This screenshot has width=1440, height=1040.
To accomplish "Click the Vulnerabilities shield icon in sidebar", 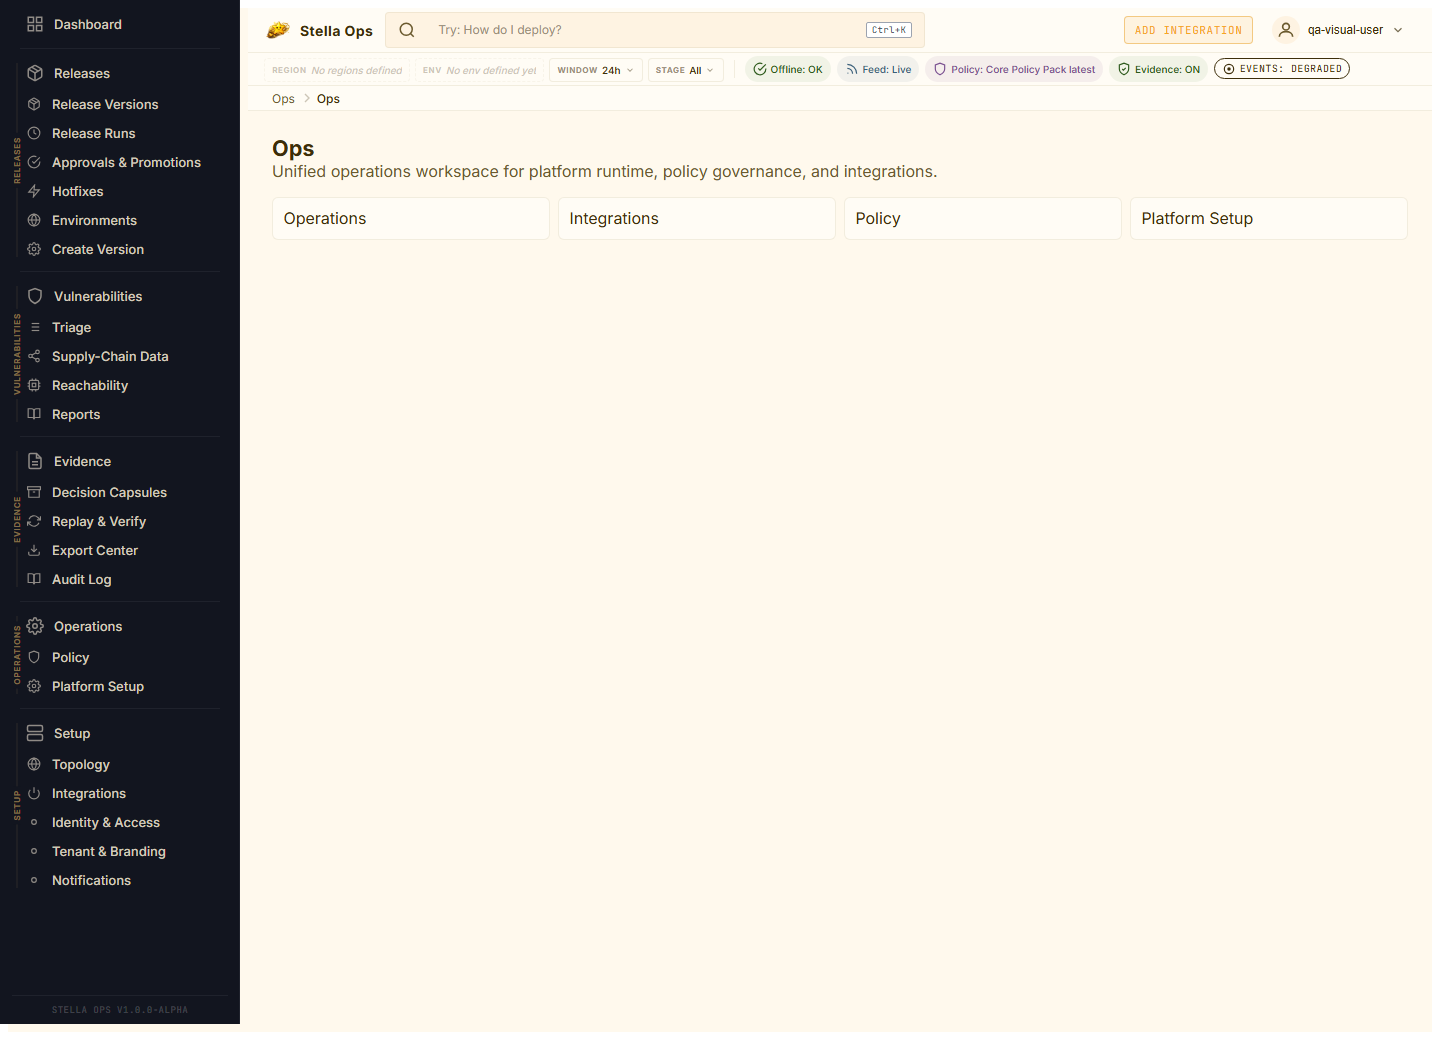I will tap(35, 296).
